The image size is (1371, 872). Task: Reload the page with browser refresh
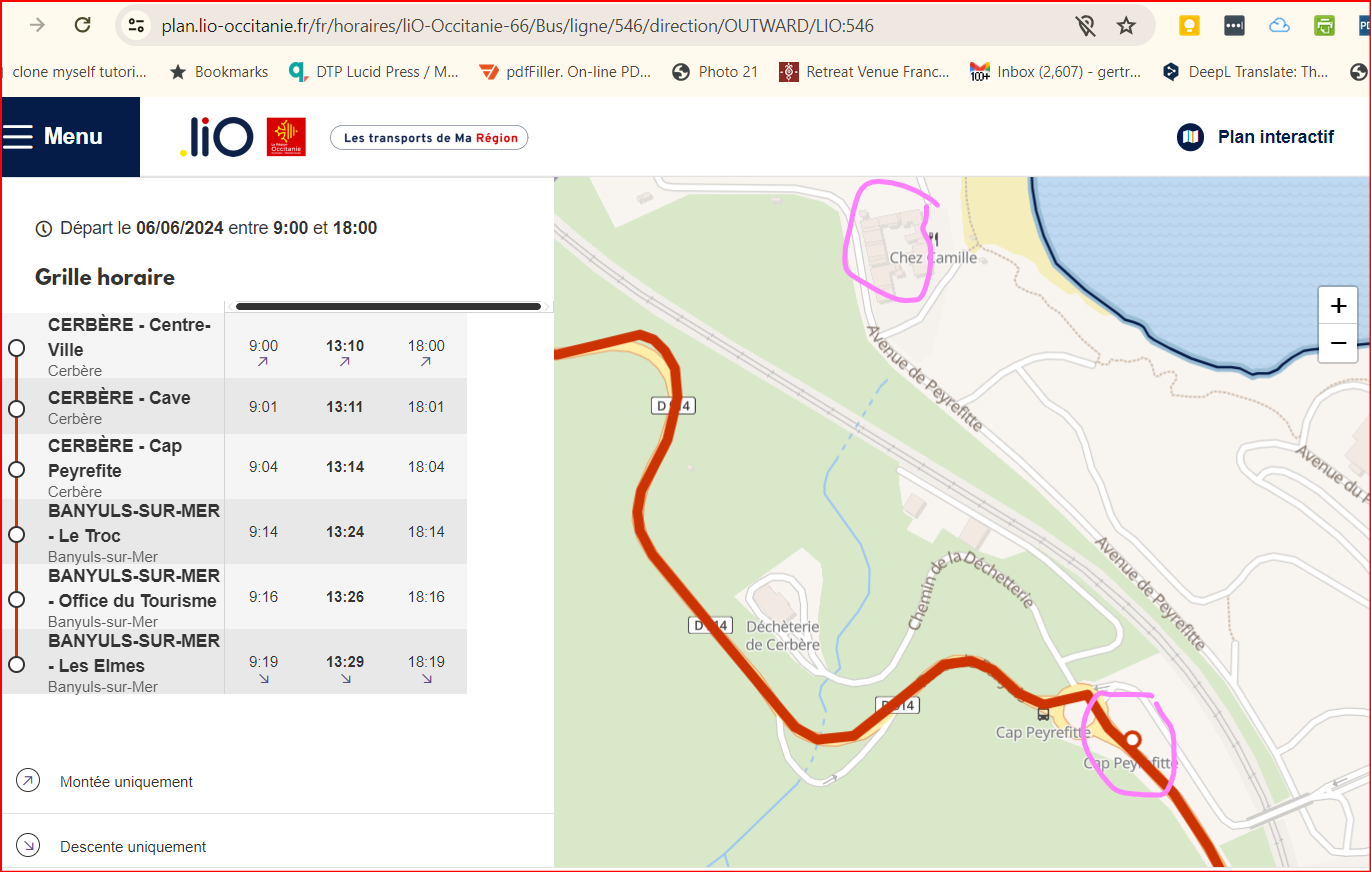(83, 25)
